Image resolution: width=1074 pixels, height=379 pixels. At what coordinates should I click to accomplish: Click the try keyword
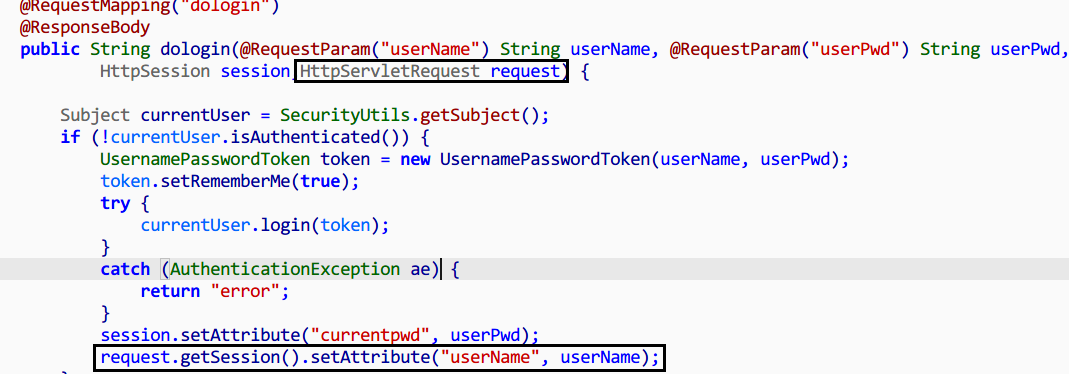(114, 204)
